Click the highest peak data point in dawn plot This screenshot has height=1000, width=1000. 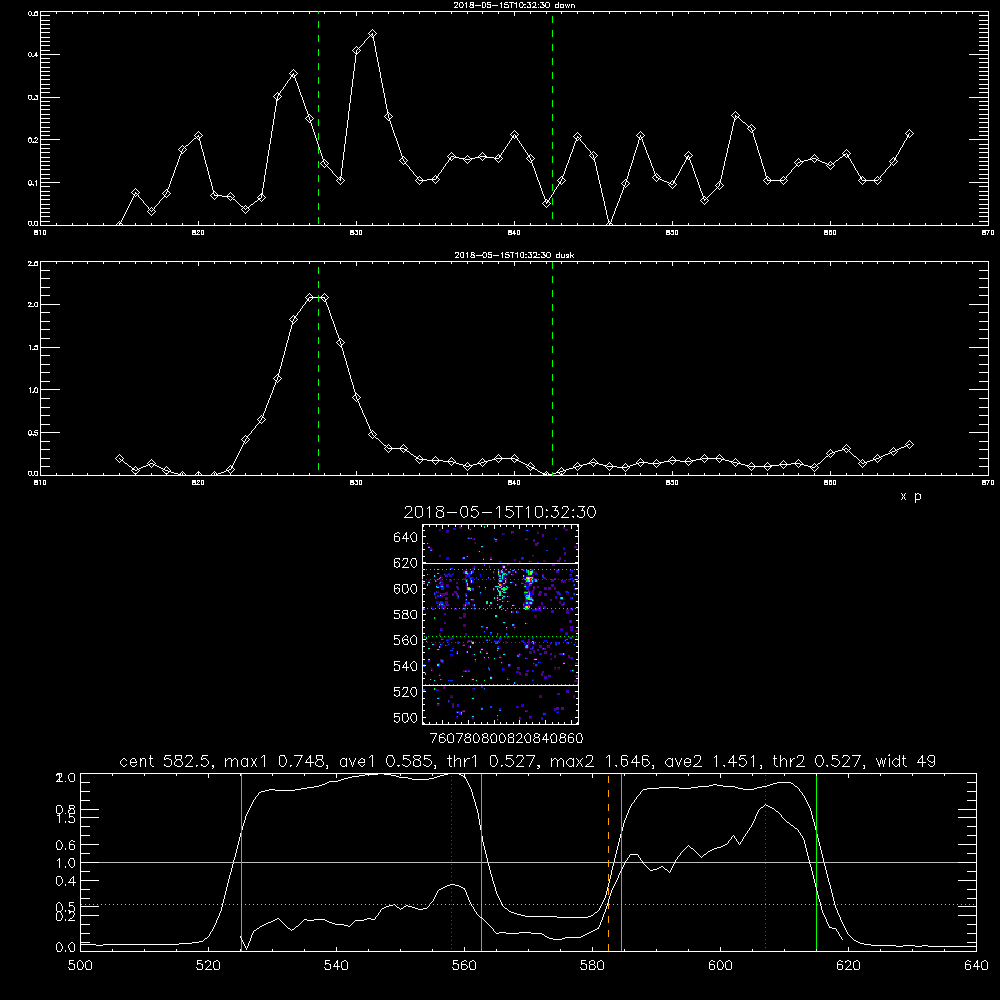coord(372,34)
